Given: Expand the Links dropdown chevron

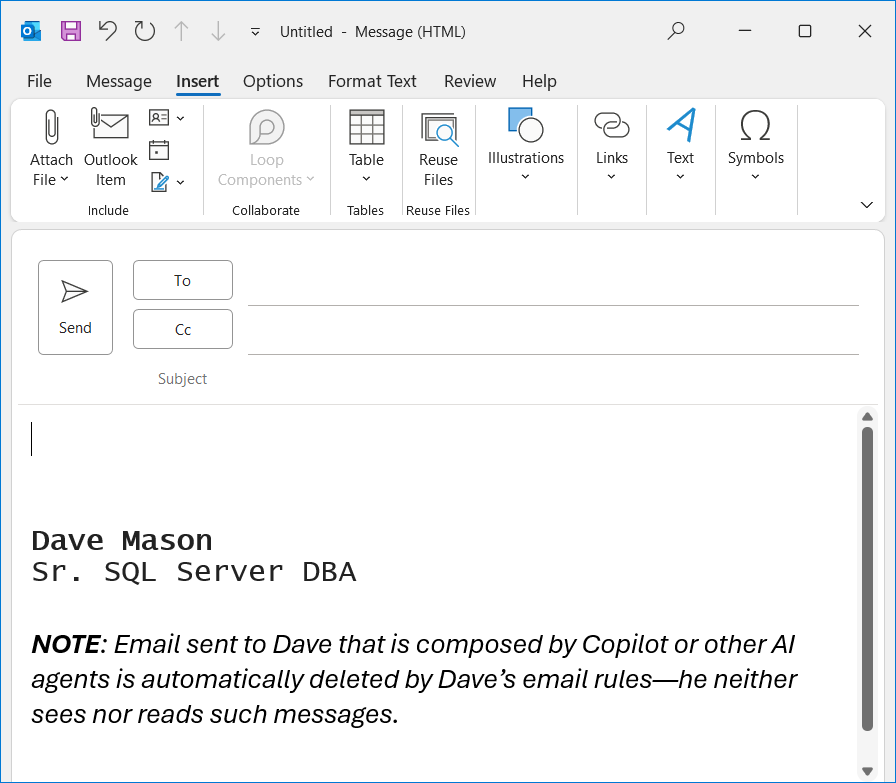Looking at the screenshot, I should pos(611,177).
